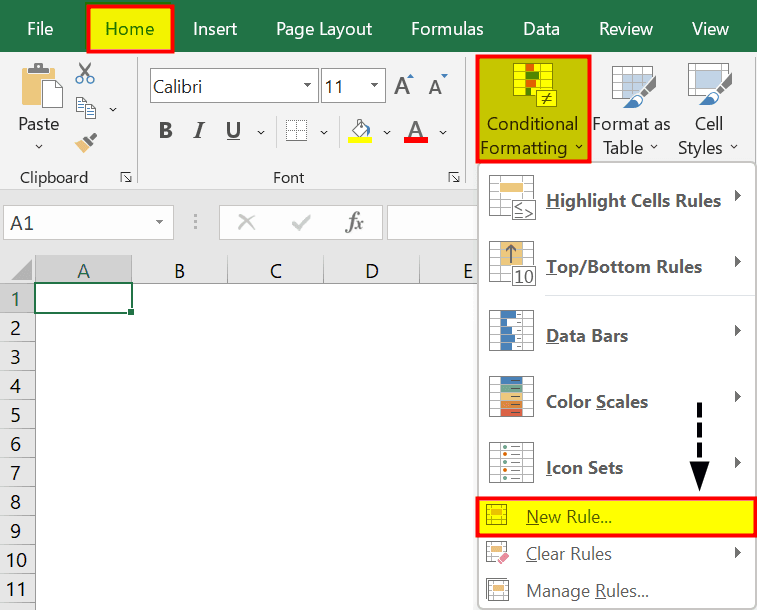Select column A header
The height and width of the screenshot is (610, 757).
tap(83, 270)
